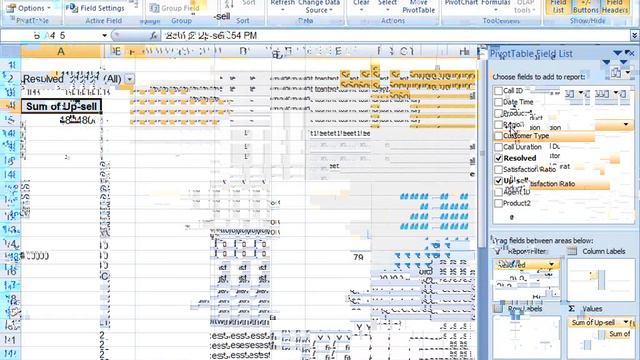Select the Resolved label cell in column A

(x=61, y=79)
